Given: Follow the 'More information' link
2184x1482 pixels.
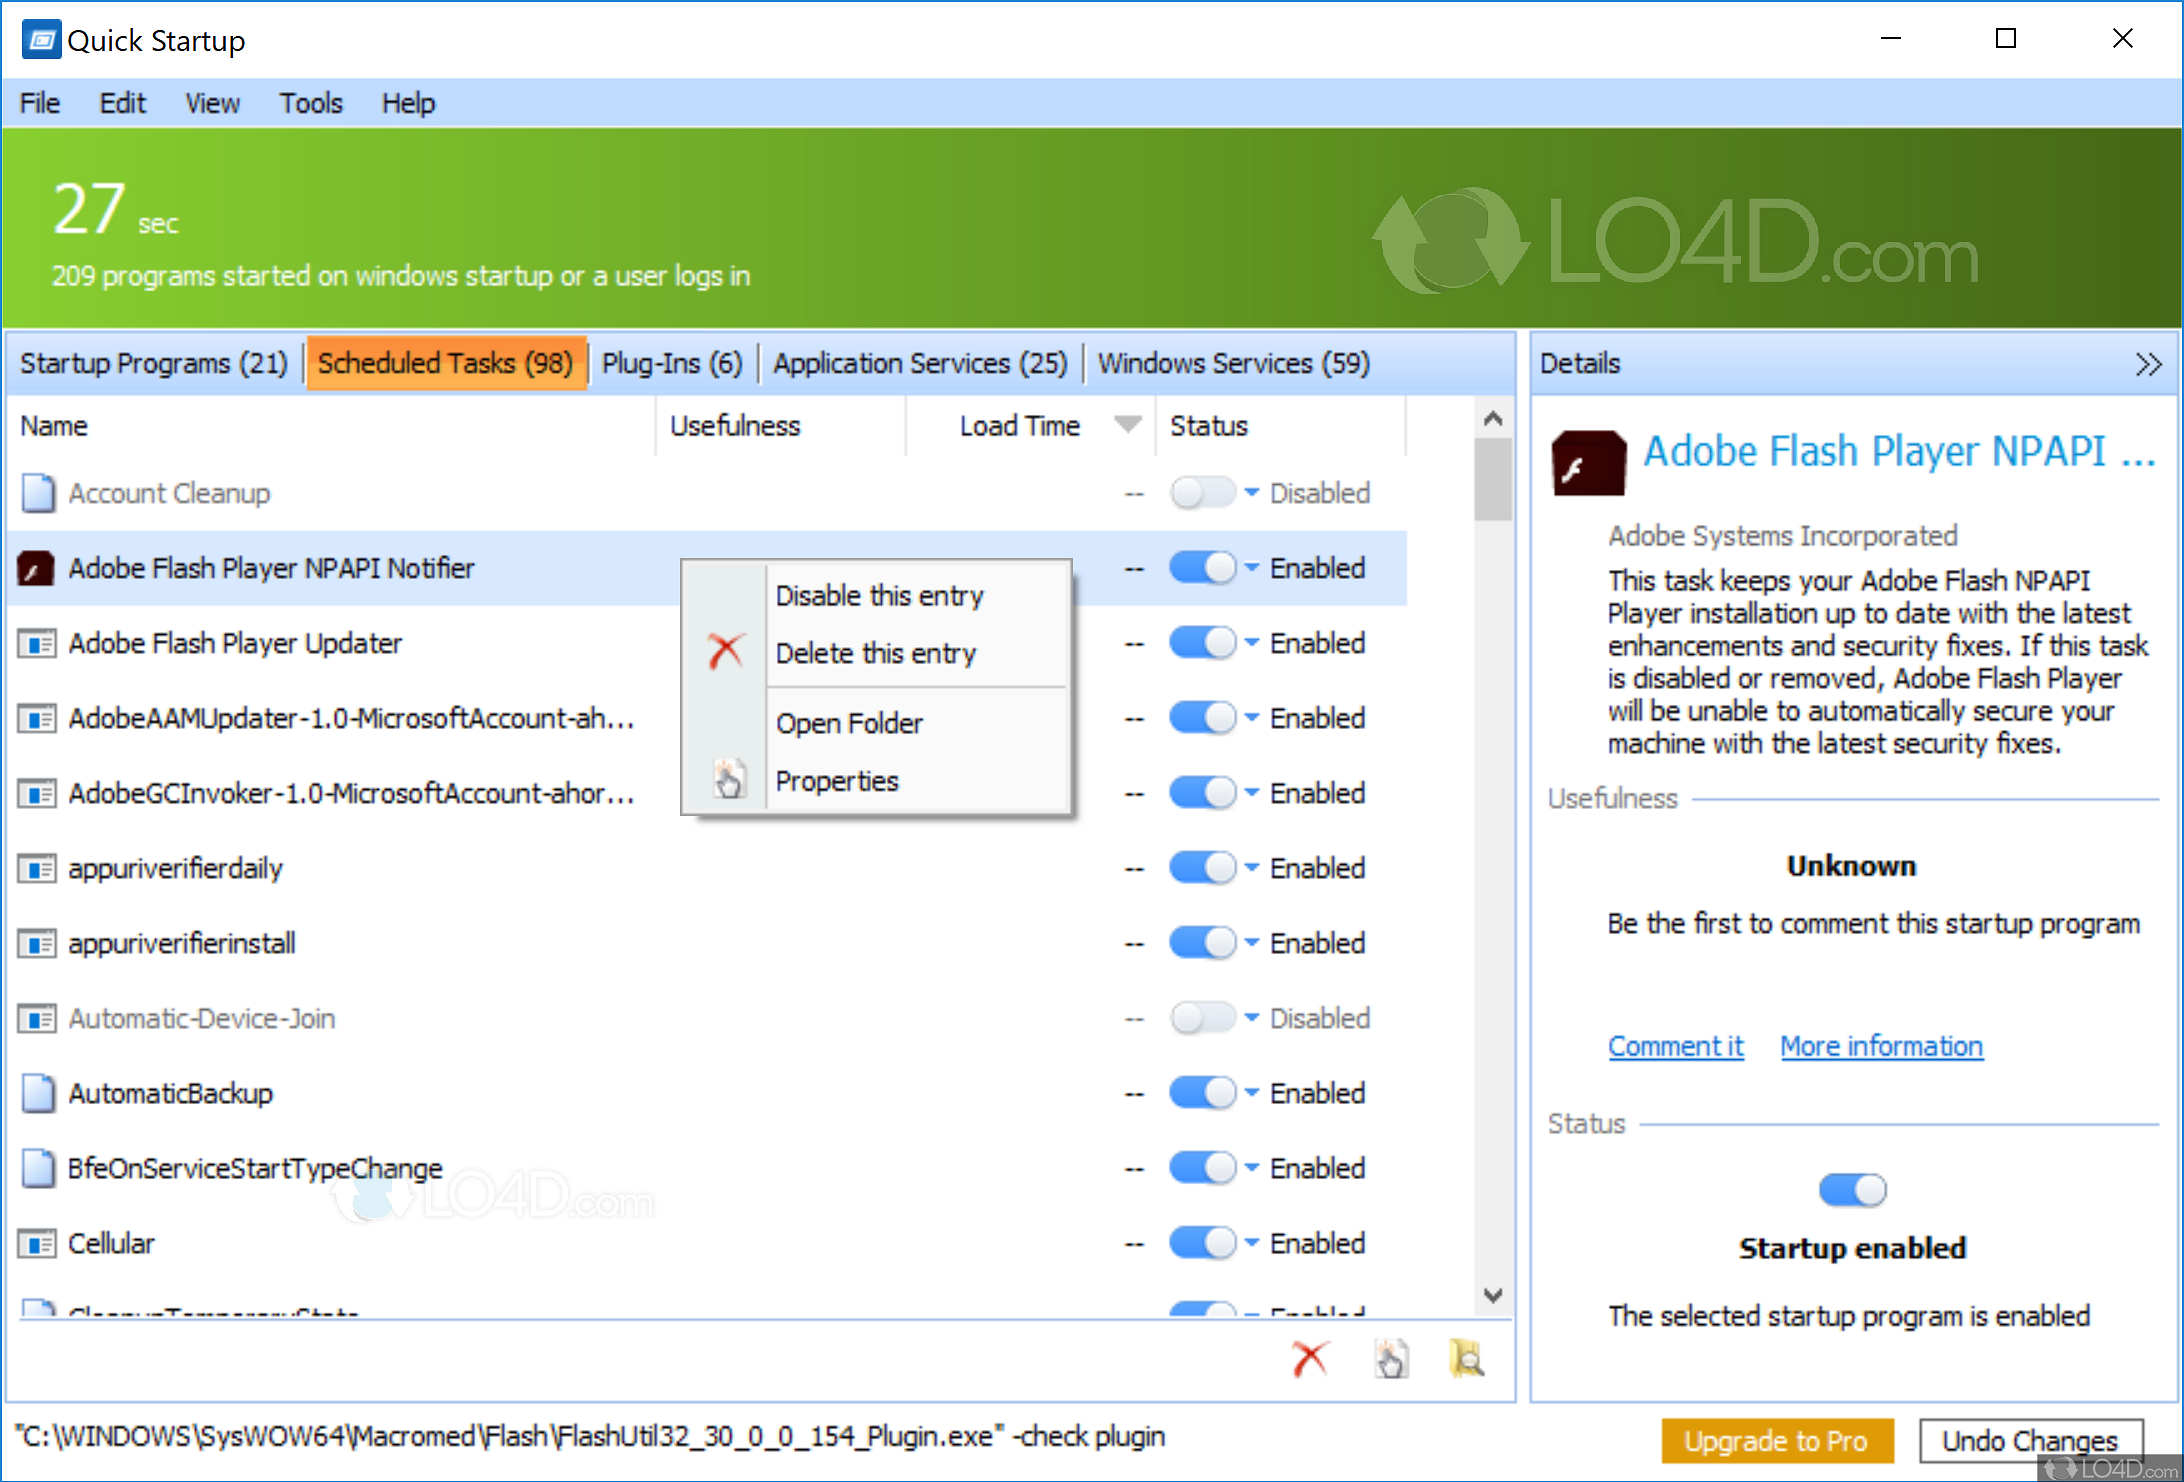Looking at the screenshot, I should [1881, 1045].
